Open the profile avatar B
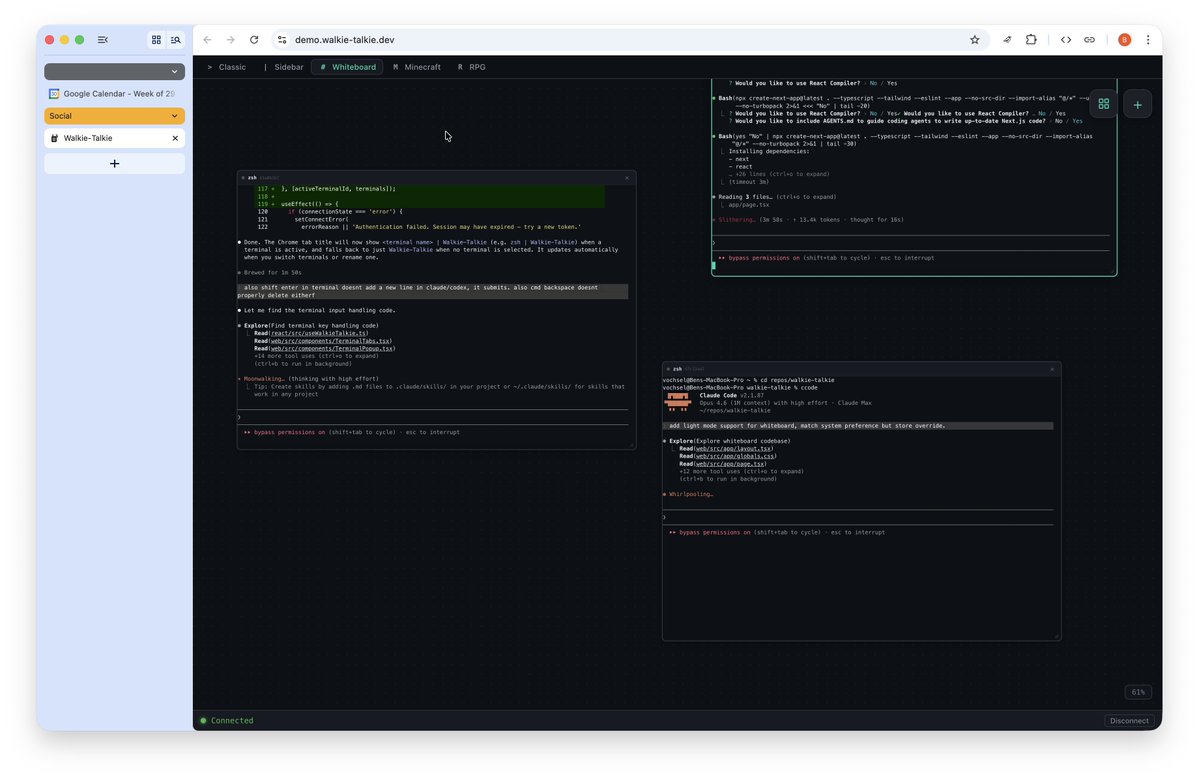Screen dimensions: 1199x779 click(x=1124, y=40)
